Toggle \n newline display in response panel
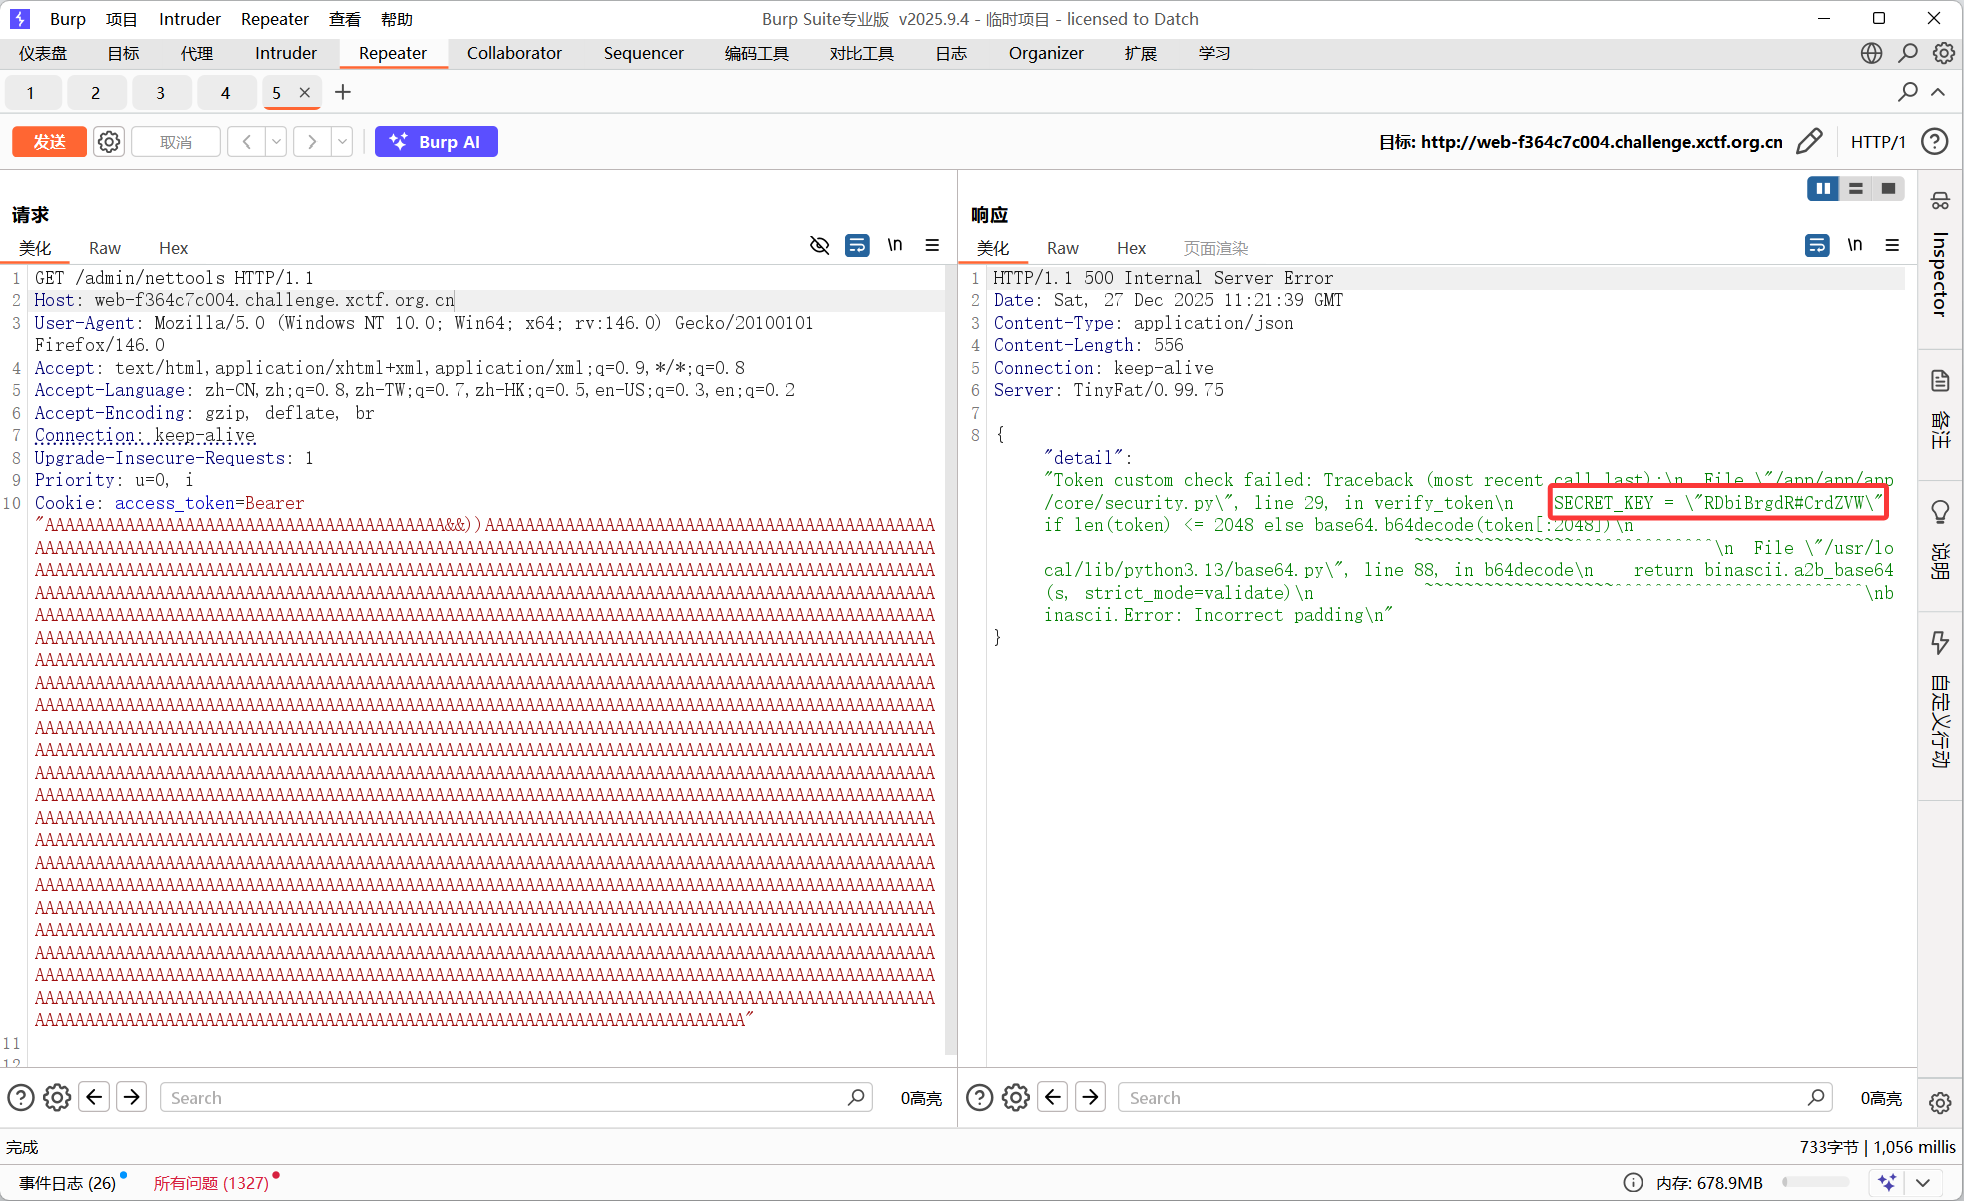 click(1855, 246)
